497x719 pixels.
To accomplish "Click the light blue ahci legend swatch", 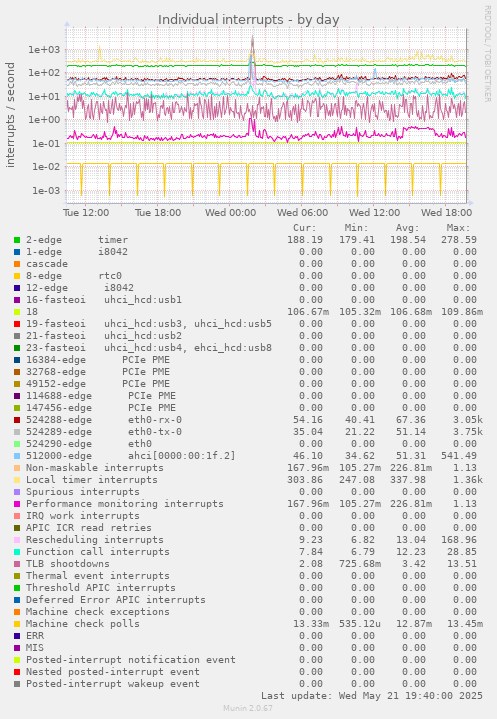I will pyautogui.click(x=17, y=456).
